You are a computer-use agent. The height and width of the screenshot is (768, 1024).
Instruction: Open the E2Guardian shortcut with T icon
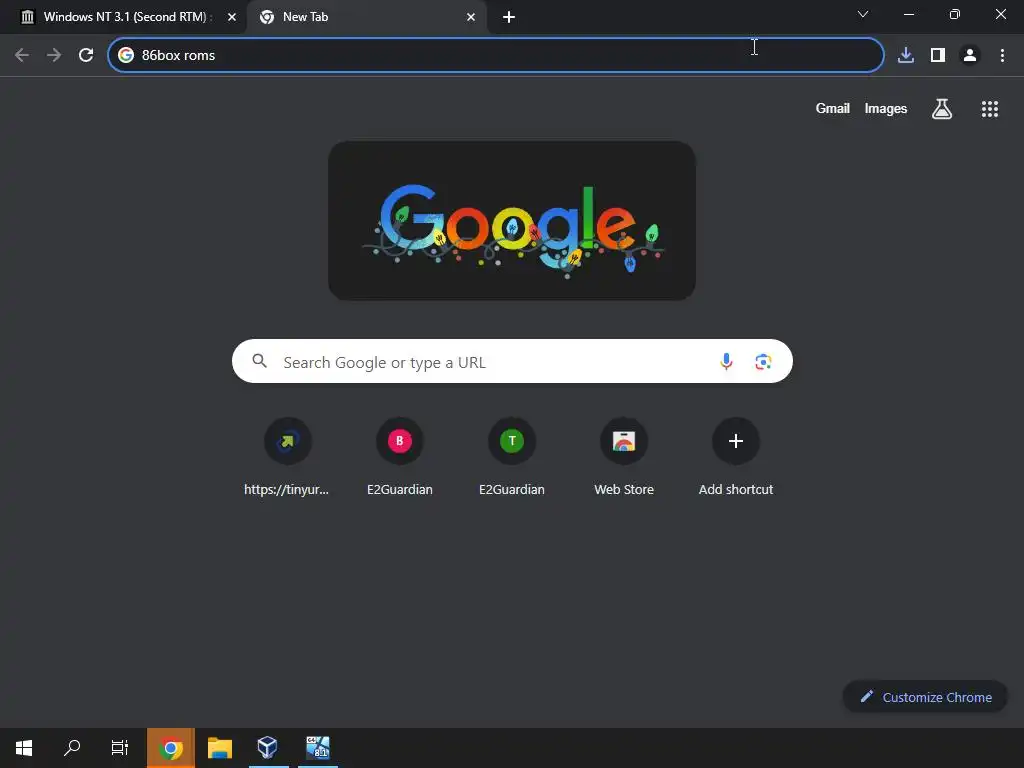click(x=512, y=457)
